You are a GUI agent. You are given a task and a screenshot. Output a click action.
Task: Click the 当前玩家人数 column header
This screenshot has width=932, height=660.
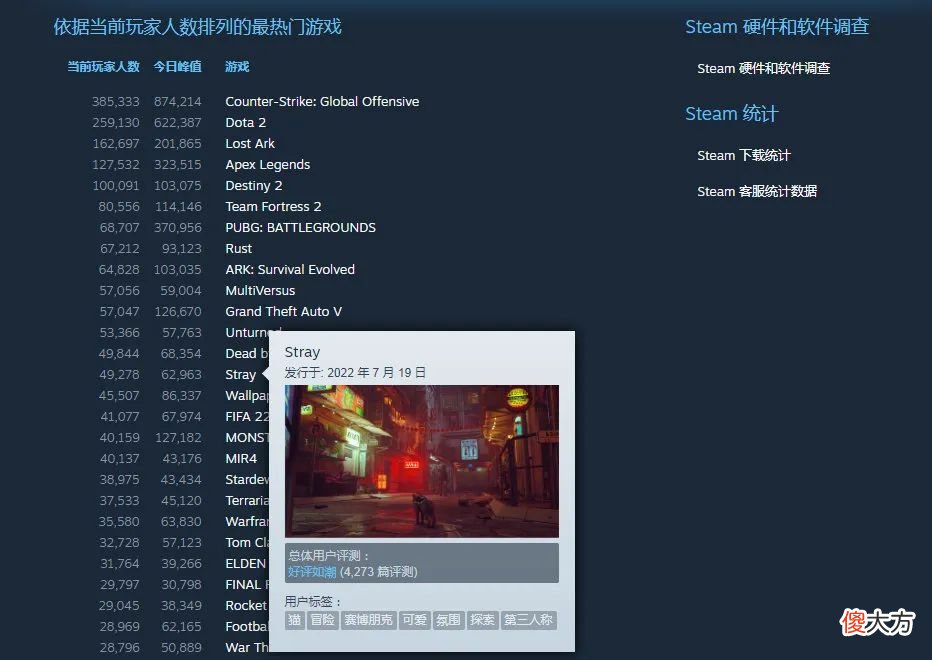(103, 67)
